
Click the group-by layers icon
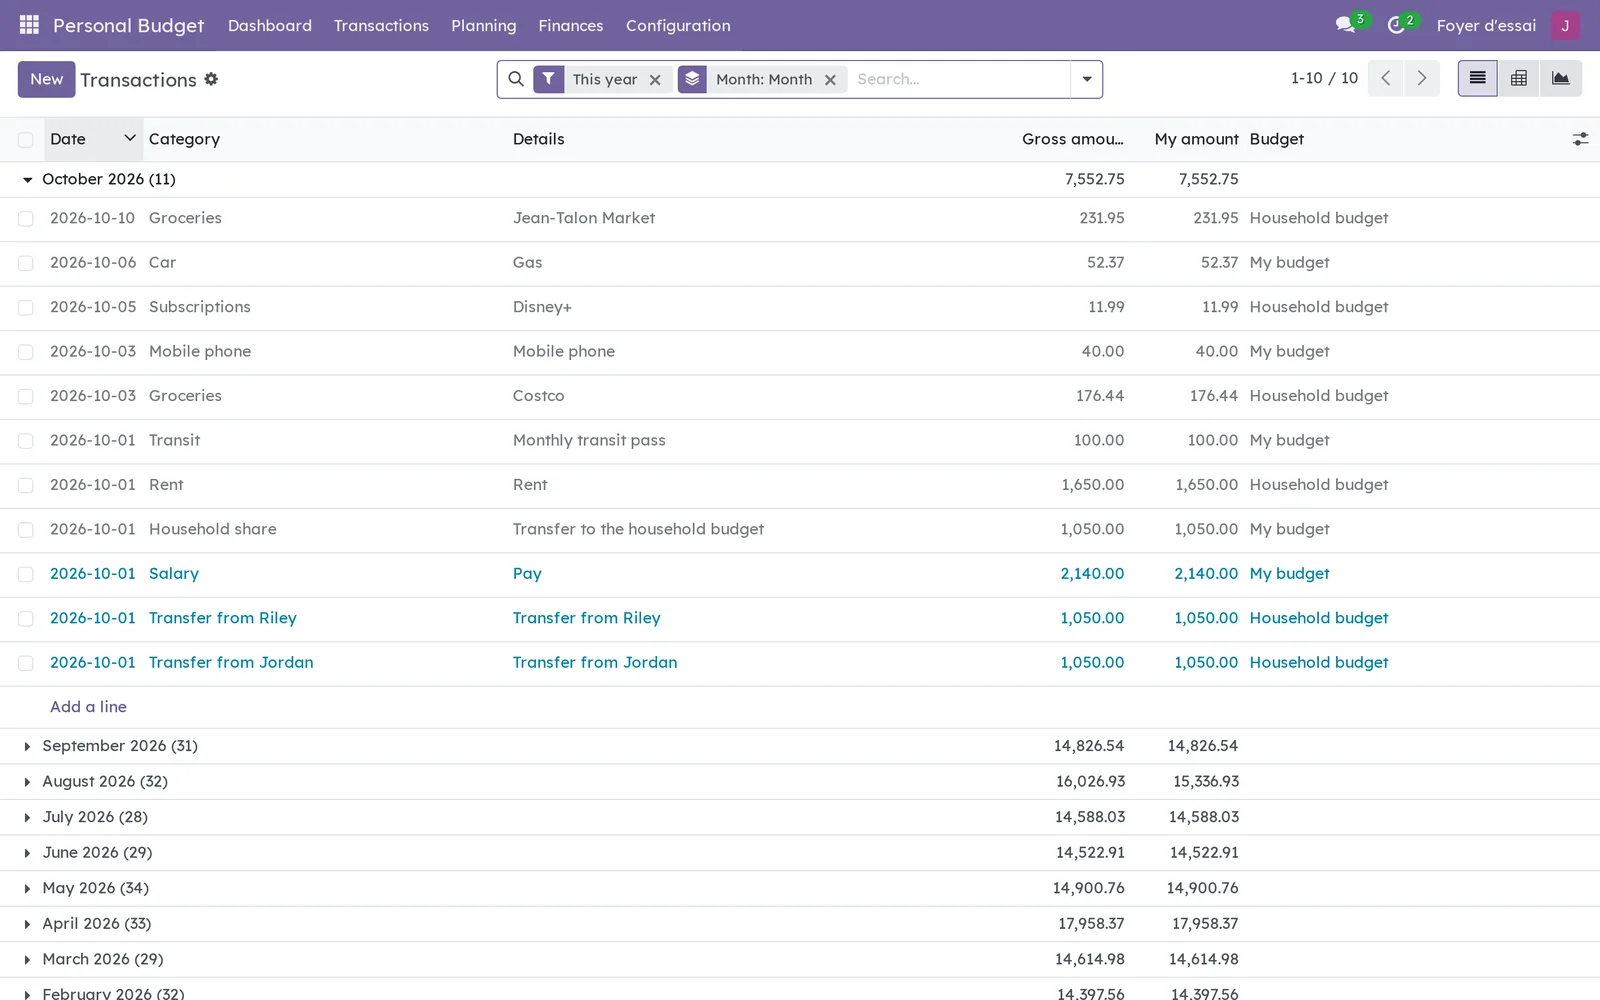click(x=692, y=79)
